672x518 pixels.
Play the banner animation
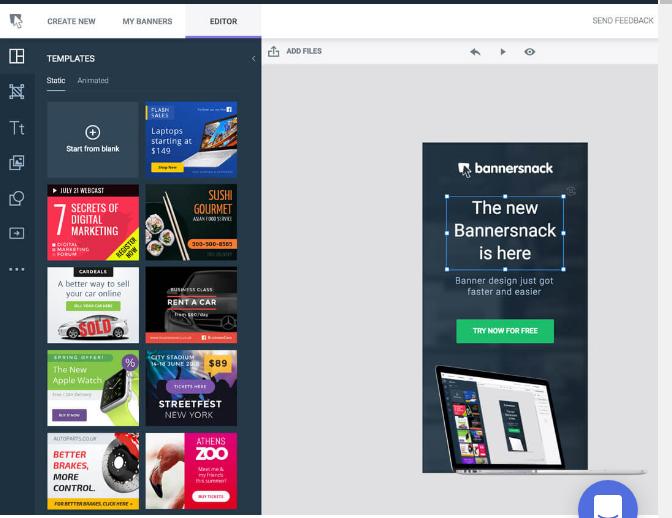pos(503,52)
